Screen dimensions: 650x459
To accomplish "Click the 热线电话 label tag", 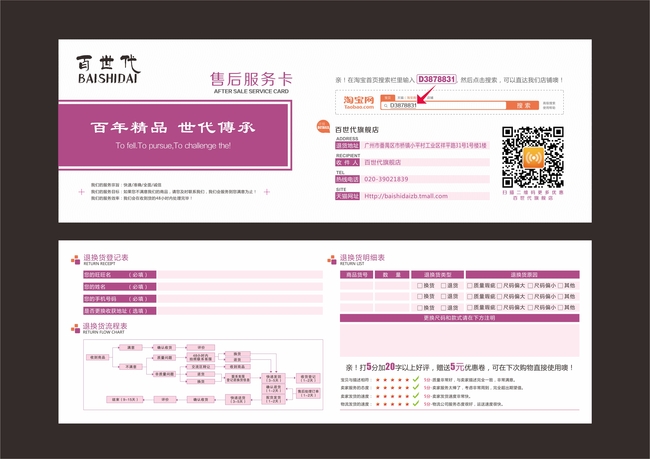I will click(x=347, y=179).
